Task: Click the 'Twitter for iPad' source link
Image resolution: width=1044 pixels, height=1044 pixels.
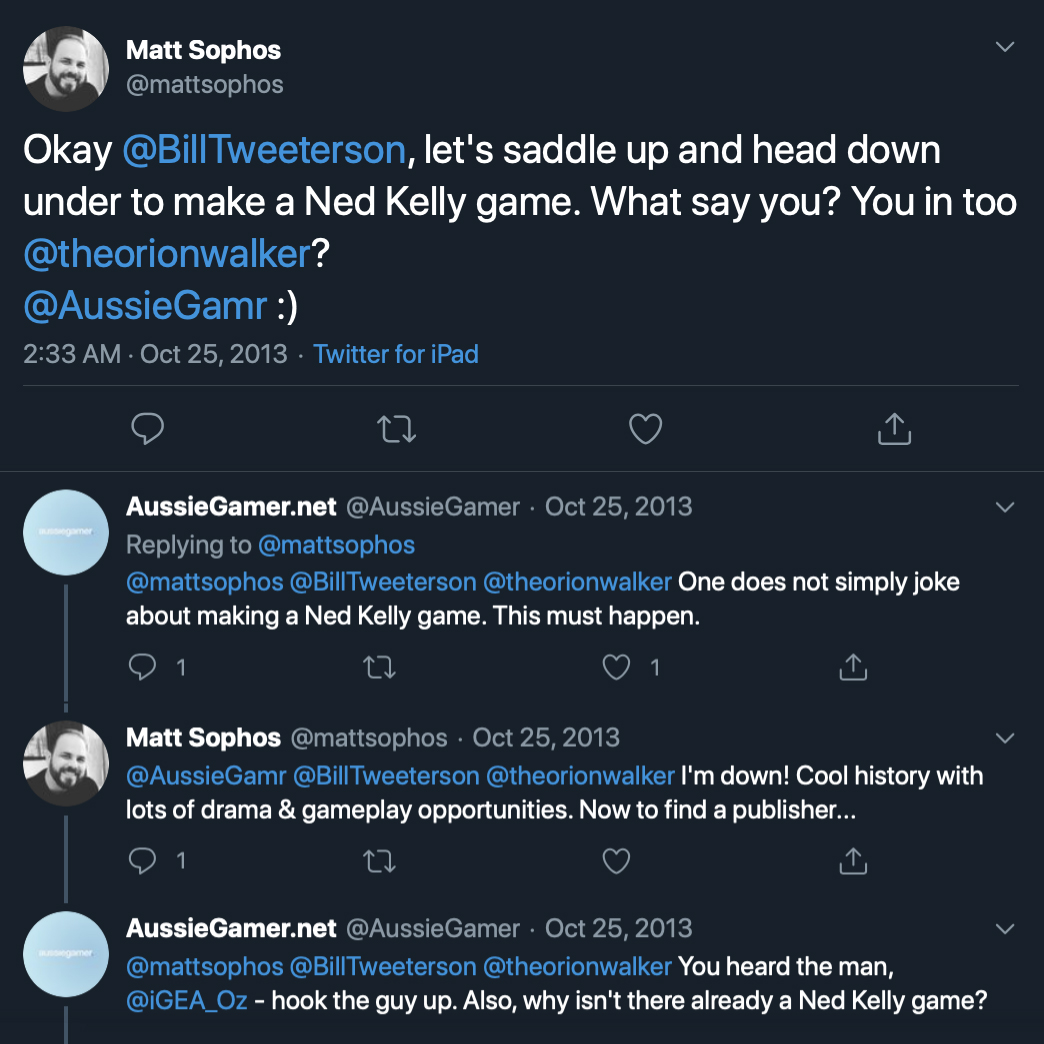Action: click(396, 354)
